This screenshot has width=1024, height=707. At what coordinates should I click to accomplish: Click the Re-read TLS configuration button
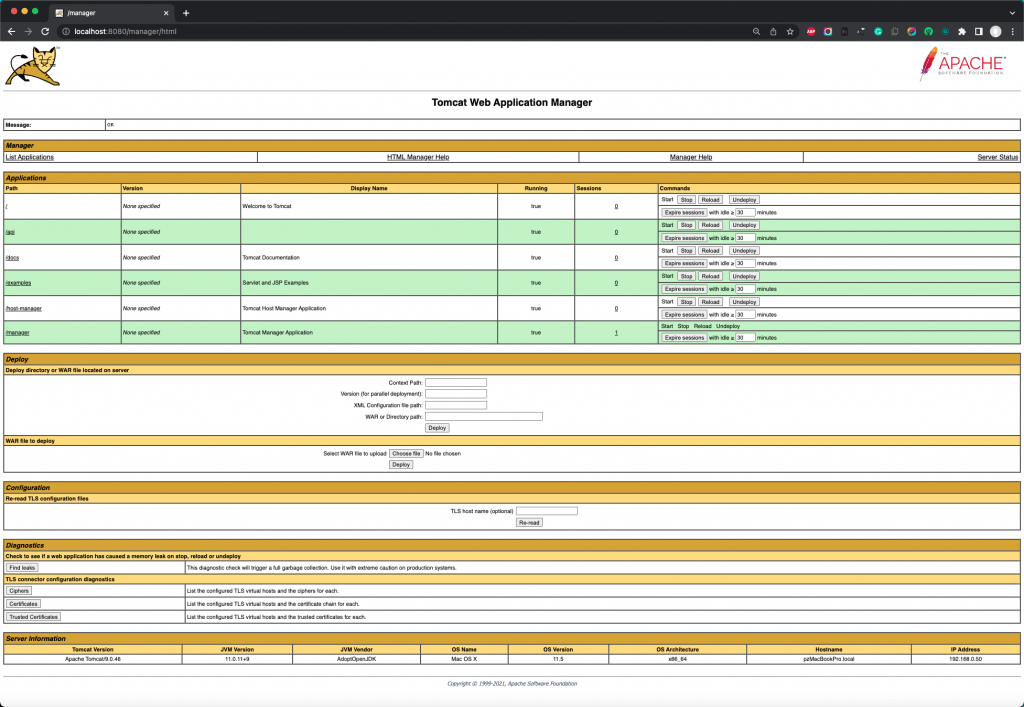(x=529, y=523)
